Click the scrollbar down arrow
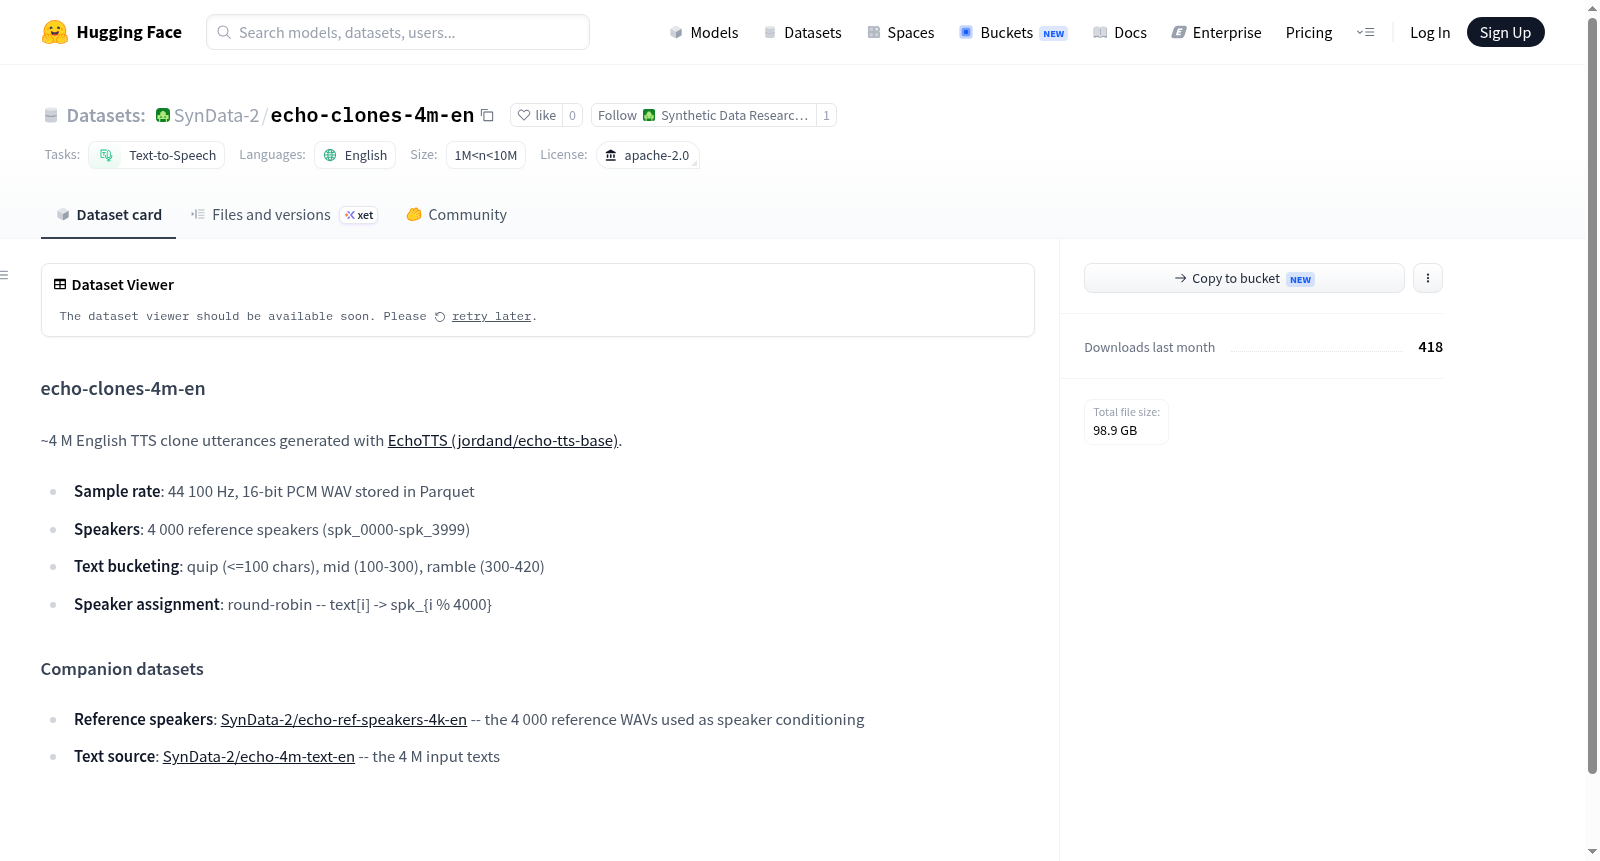Image resolution: width=1600 pixels, height=861 pixels. (1592, 852)
